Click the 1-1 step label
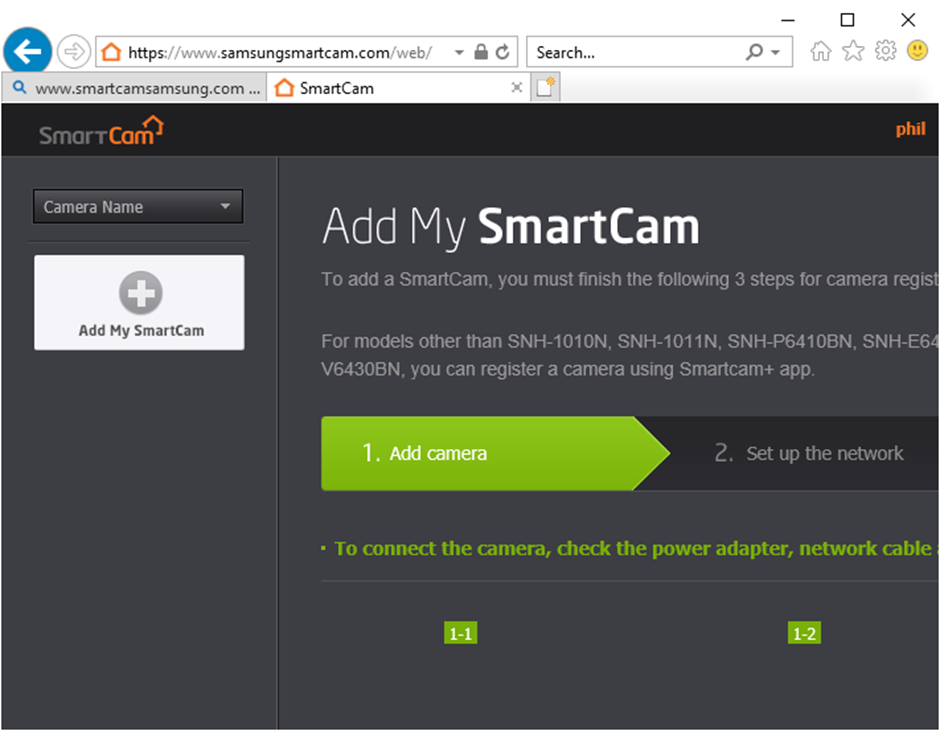The width and height of the screenshot is (940, 731). (x=460, y=633)
